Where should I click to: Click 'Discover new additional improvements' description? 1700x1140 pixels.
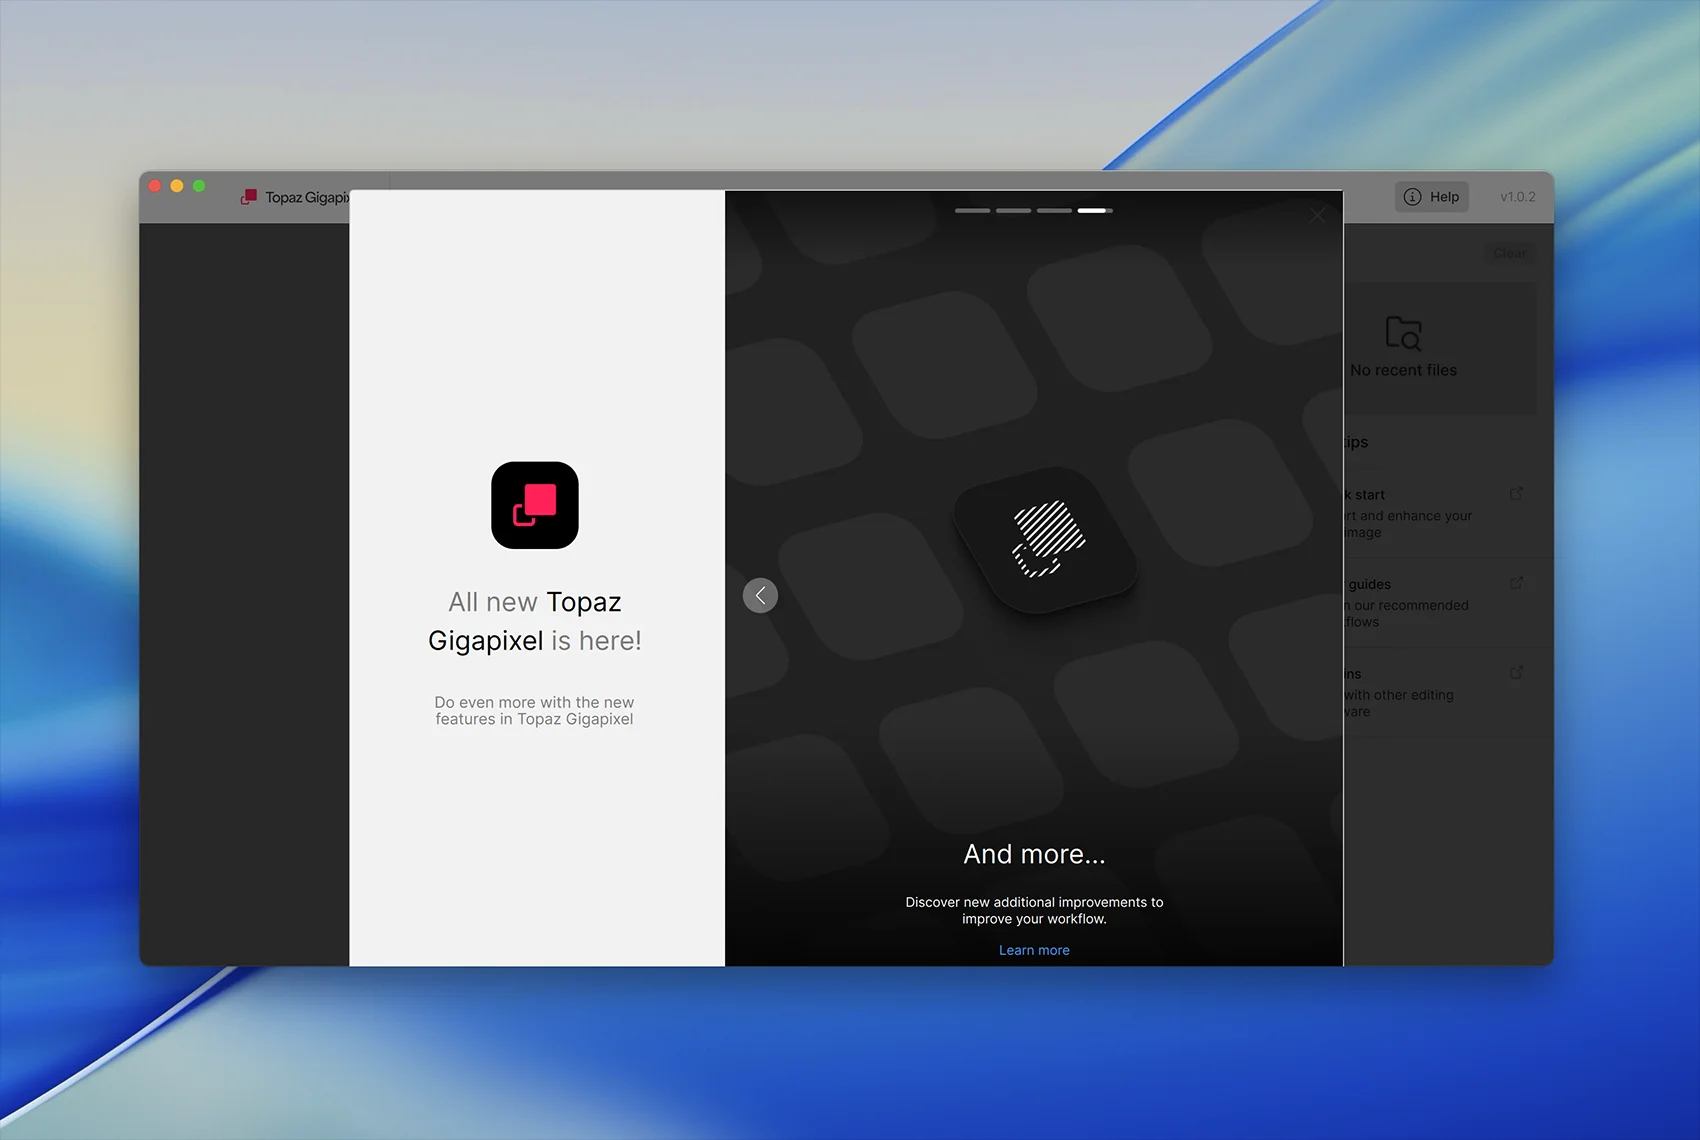(1034, 910)
